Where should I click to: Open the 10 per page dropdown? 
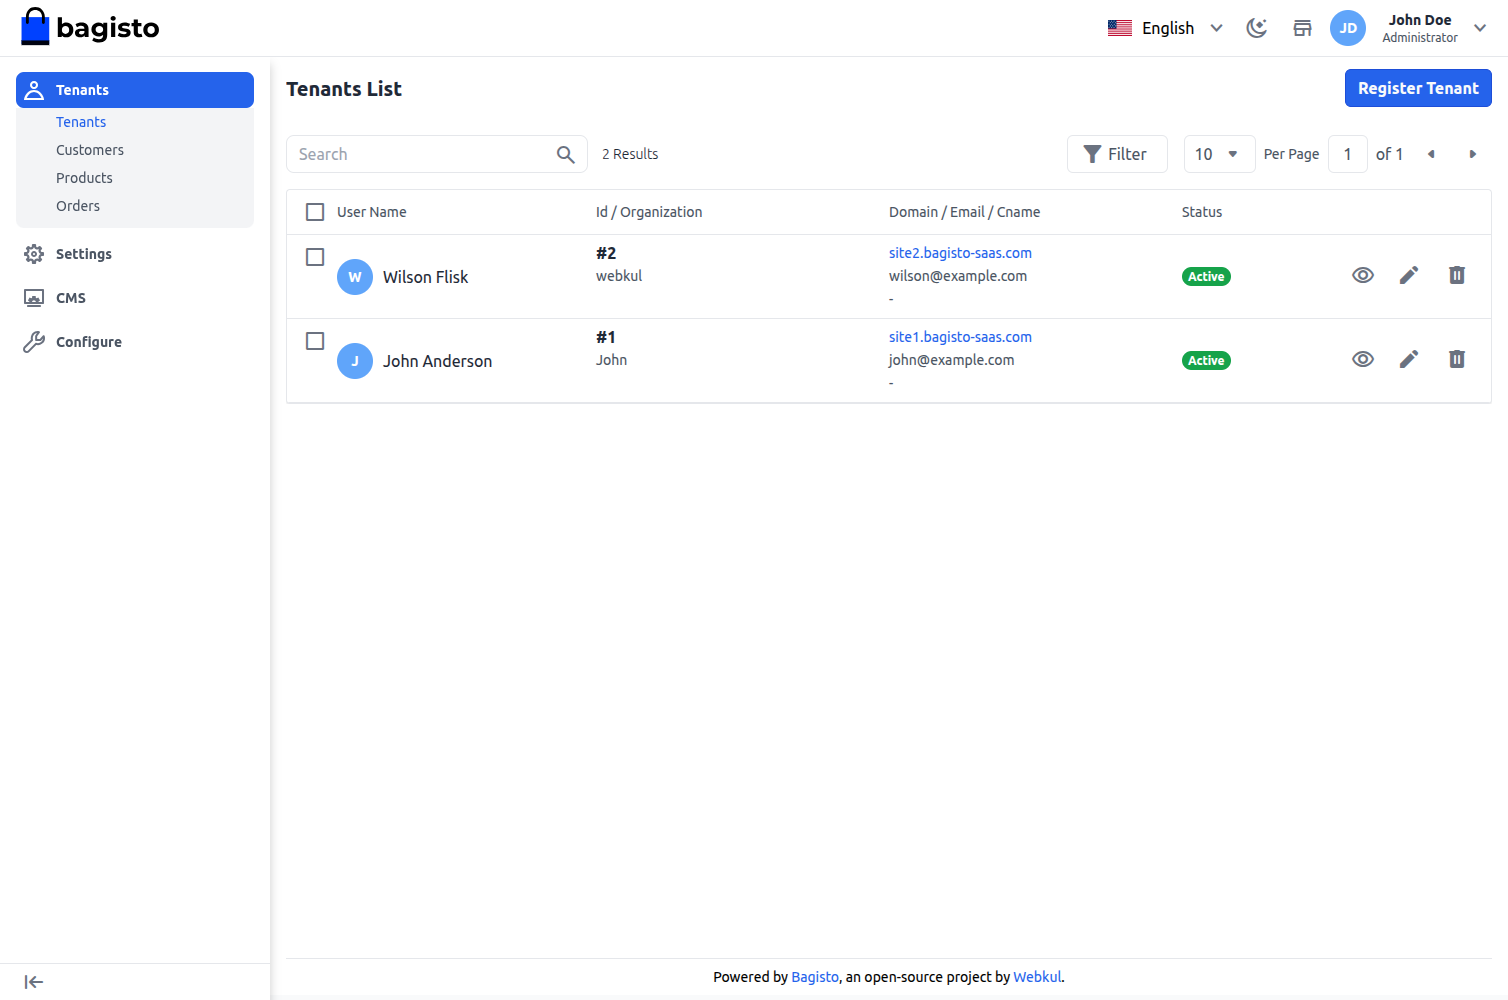(x=1219, y=154)
